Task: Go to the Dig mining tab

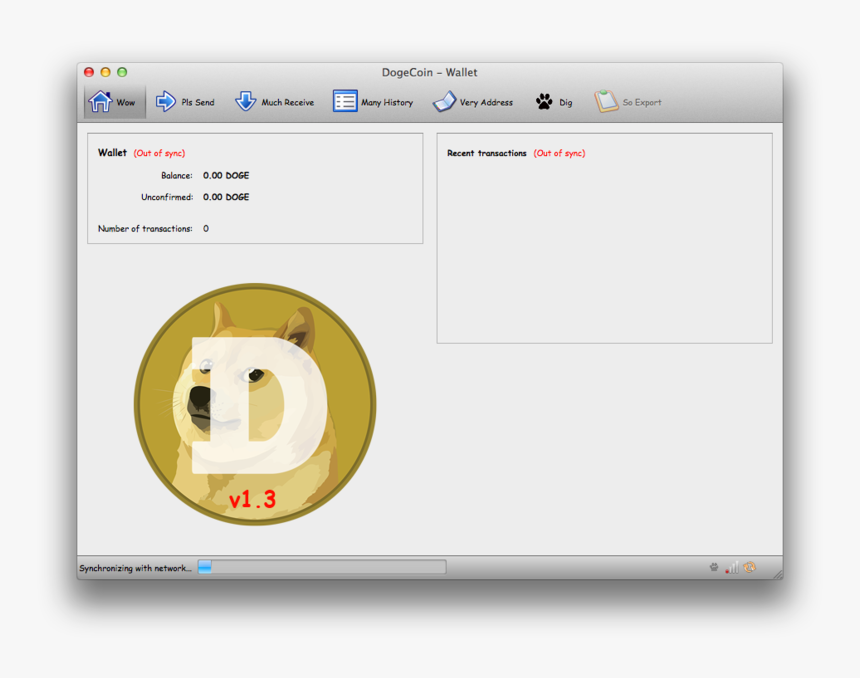Action: [x=554, y=102]
